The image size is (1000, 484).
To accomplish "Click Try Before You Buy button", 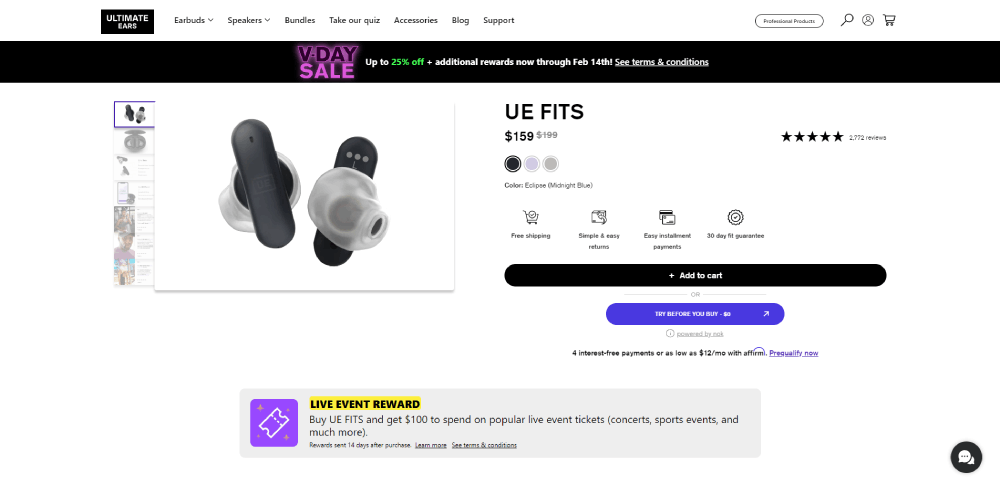I will click(695, 314).
